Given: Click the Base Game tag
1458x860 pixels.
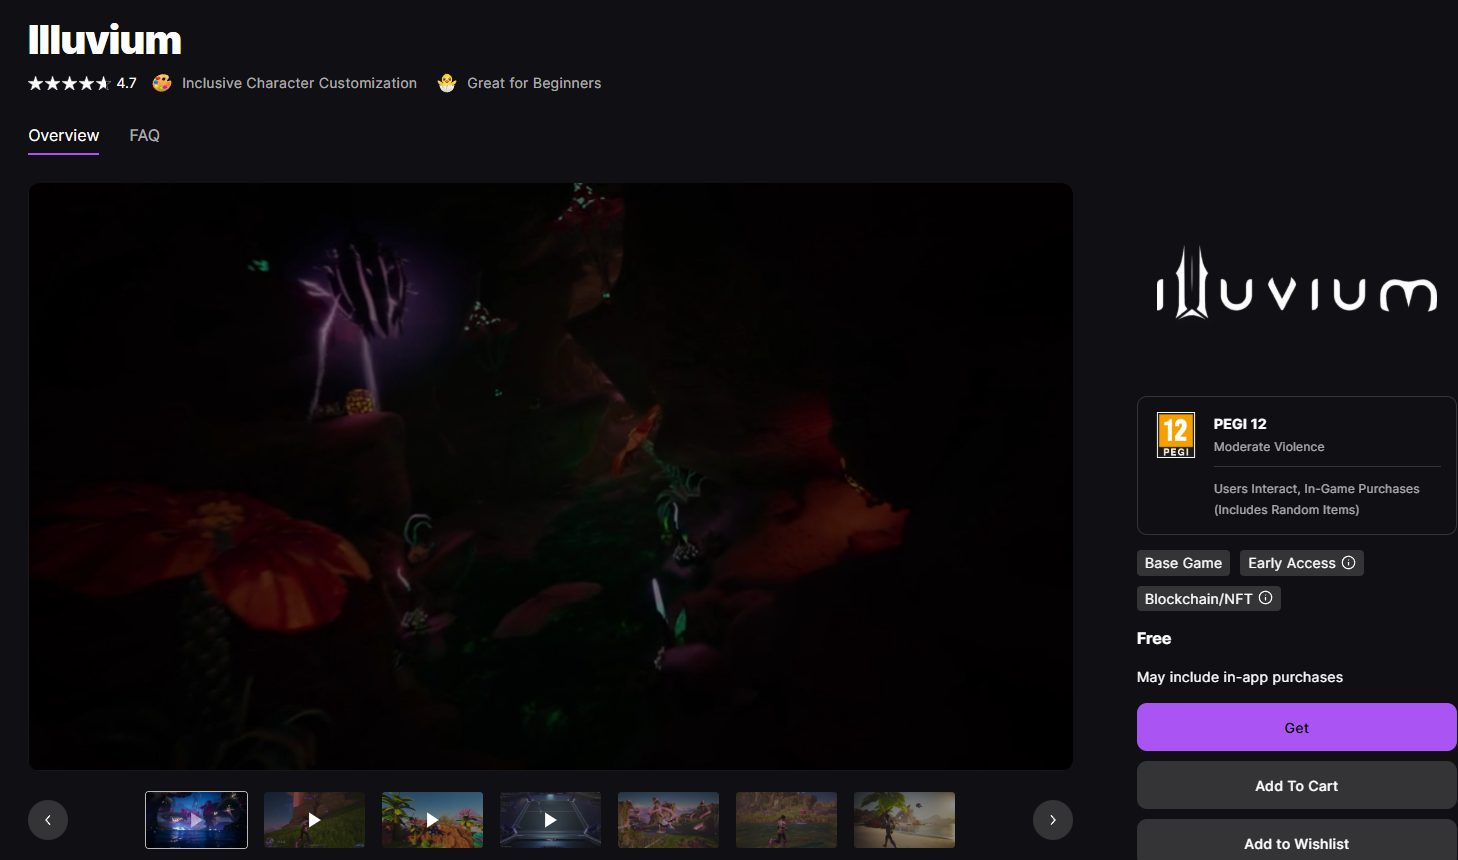Looking at the screenshot, I should click(1183, 563).
